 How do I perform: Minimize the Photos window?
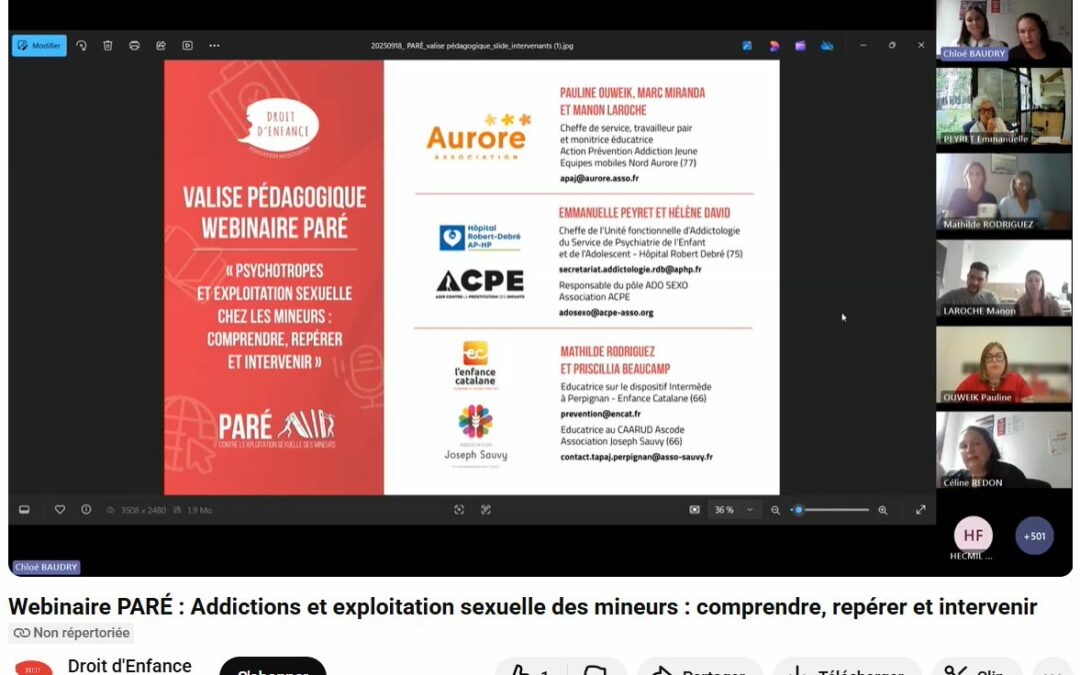[x=863, y=45]
